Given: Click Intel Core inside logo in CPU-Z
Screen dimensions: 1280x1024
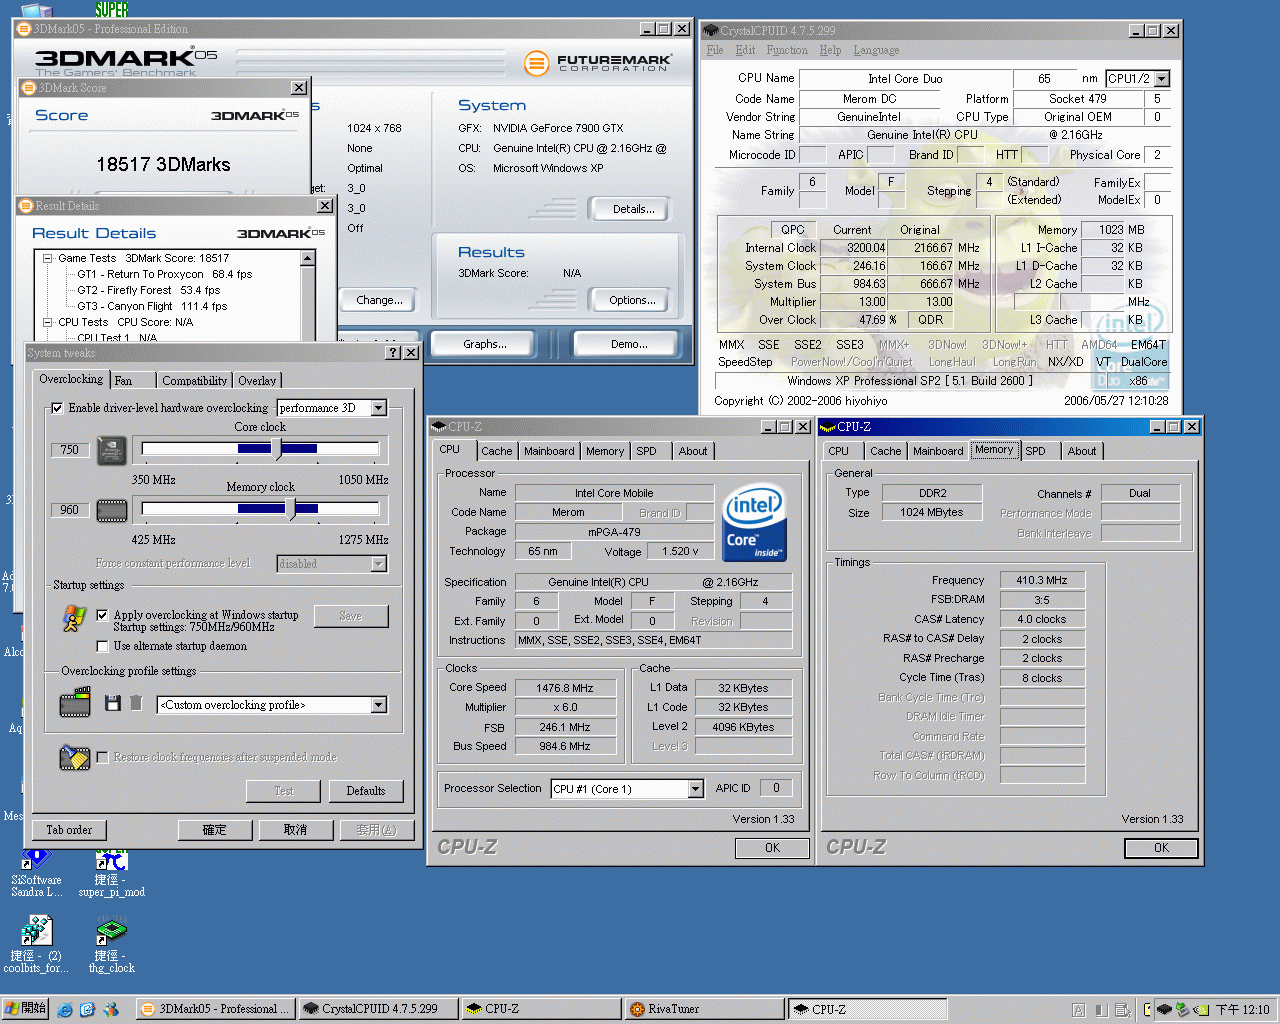Looking at the screenshot, I should coord(755,523).
